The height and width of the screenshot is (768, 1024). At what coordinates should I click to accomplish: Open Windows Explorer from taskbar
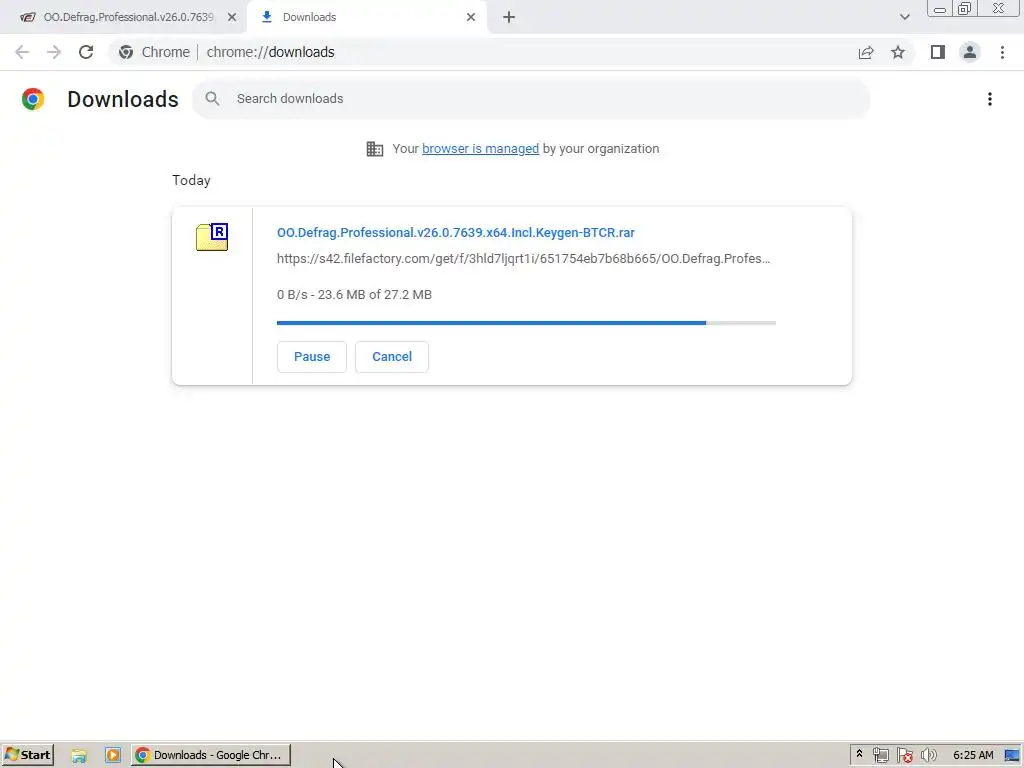click(79, 756)
